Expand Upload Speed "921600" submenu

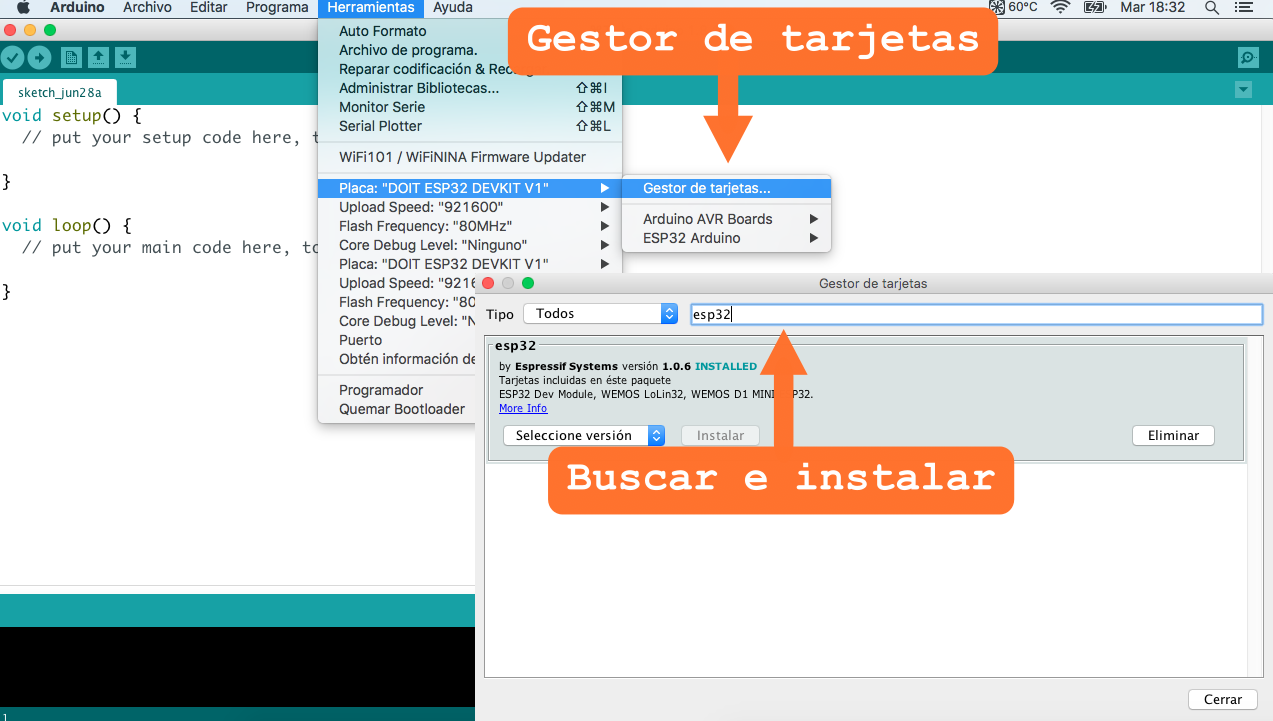click(470, 207)
